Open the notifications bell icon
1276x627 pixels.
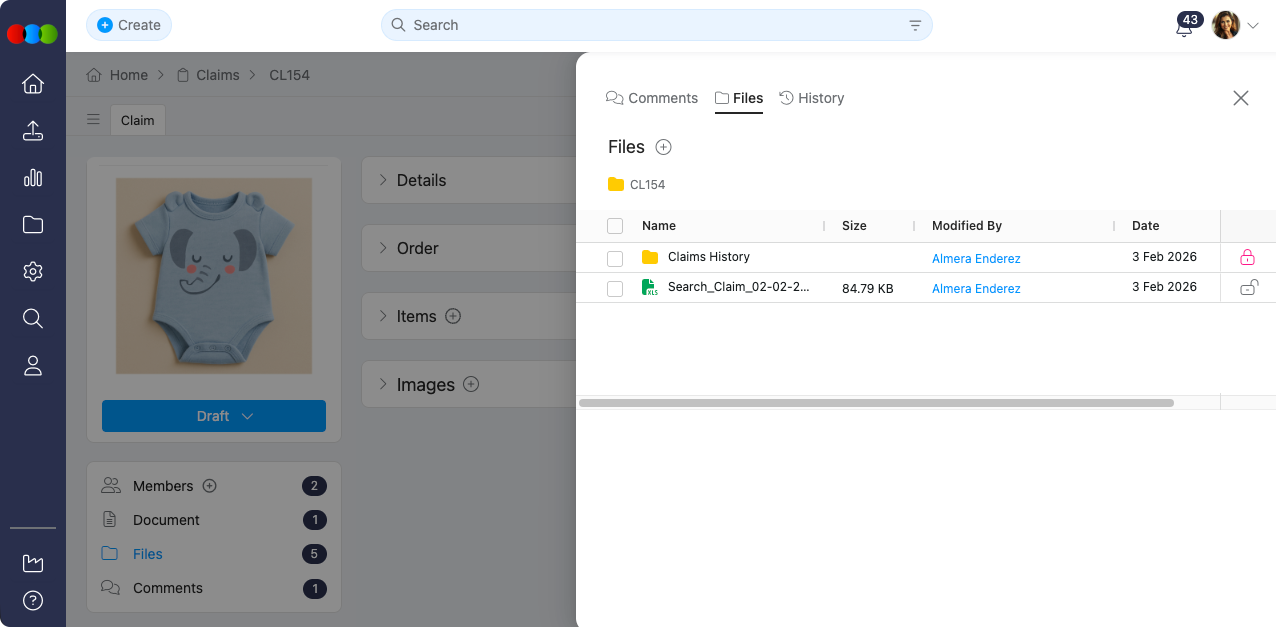pyautogui.click(x=1184, y=28)
